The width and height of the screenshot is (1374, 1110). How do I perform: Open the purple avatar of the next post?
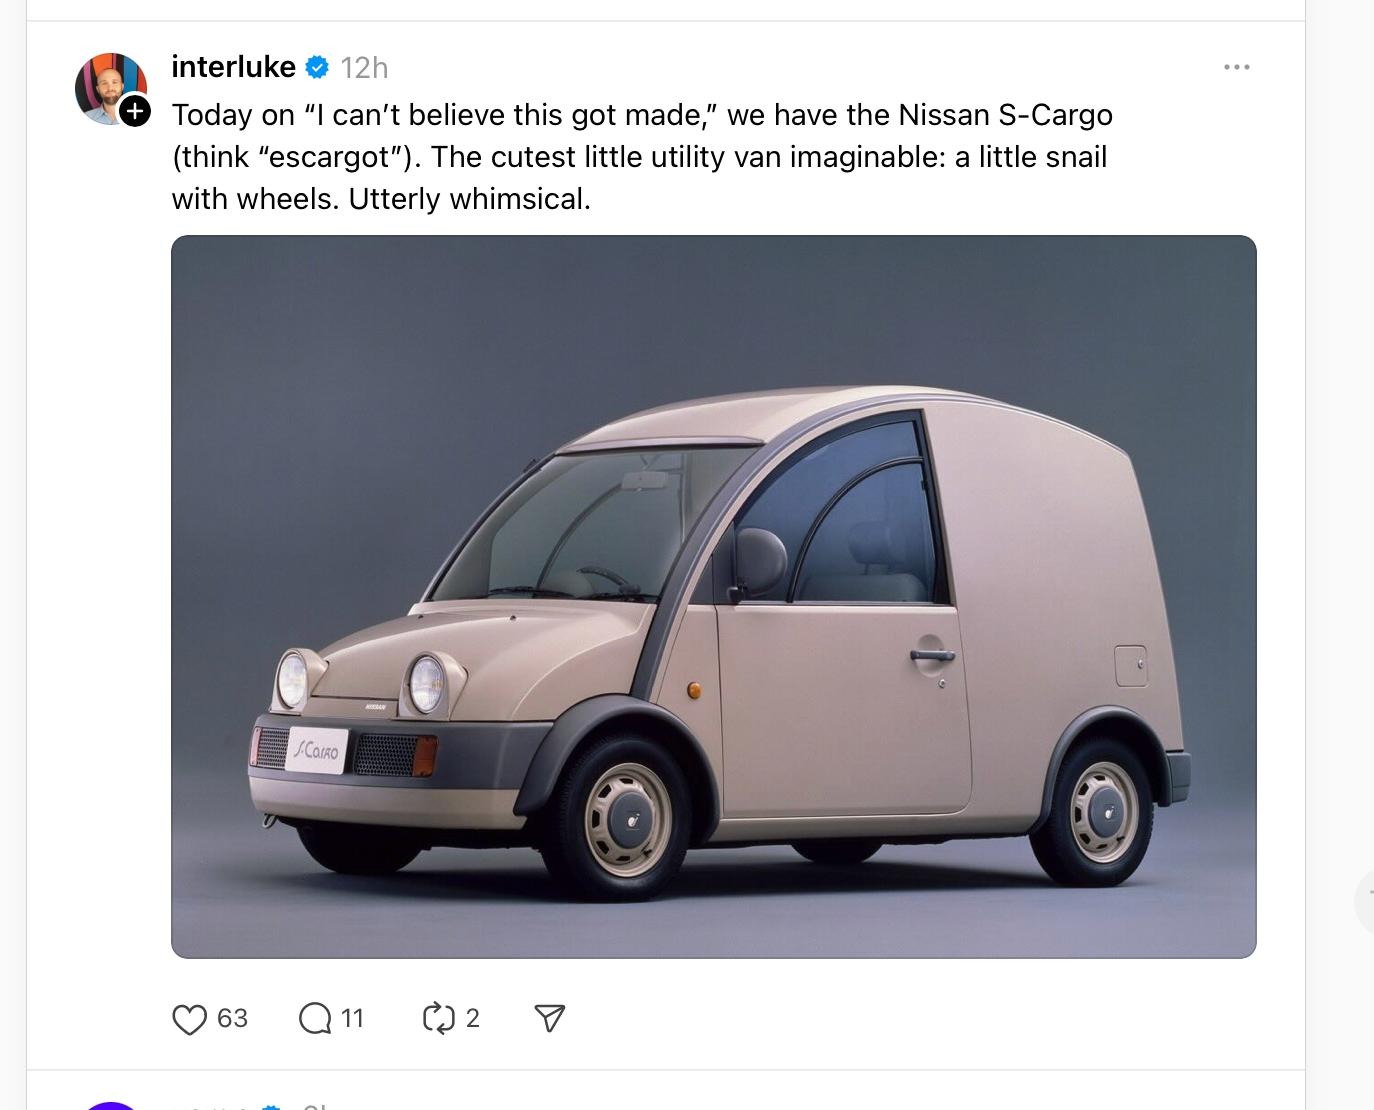[x=110, y=1106]
